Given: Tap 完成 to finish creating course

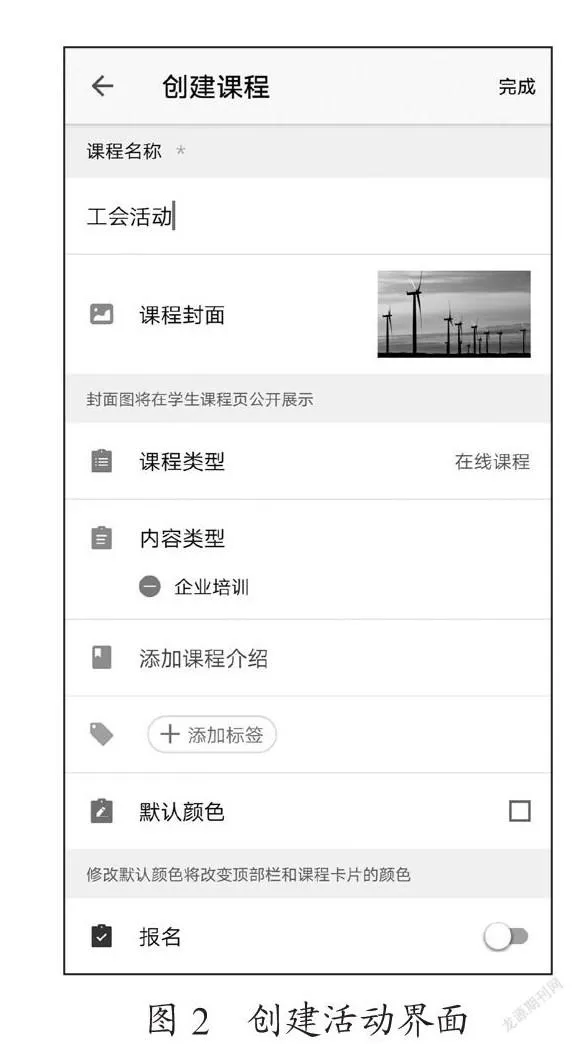Looking at the screenshot, I should (x=517, y=87).
